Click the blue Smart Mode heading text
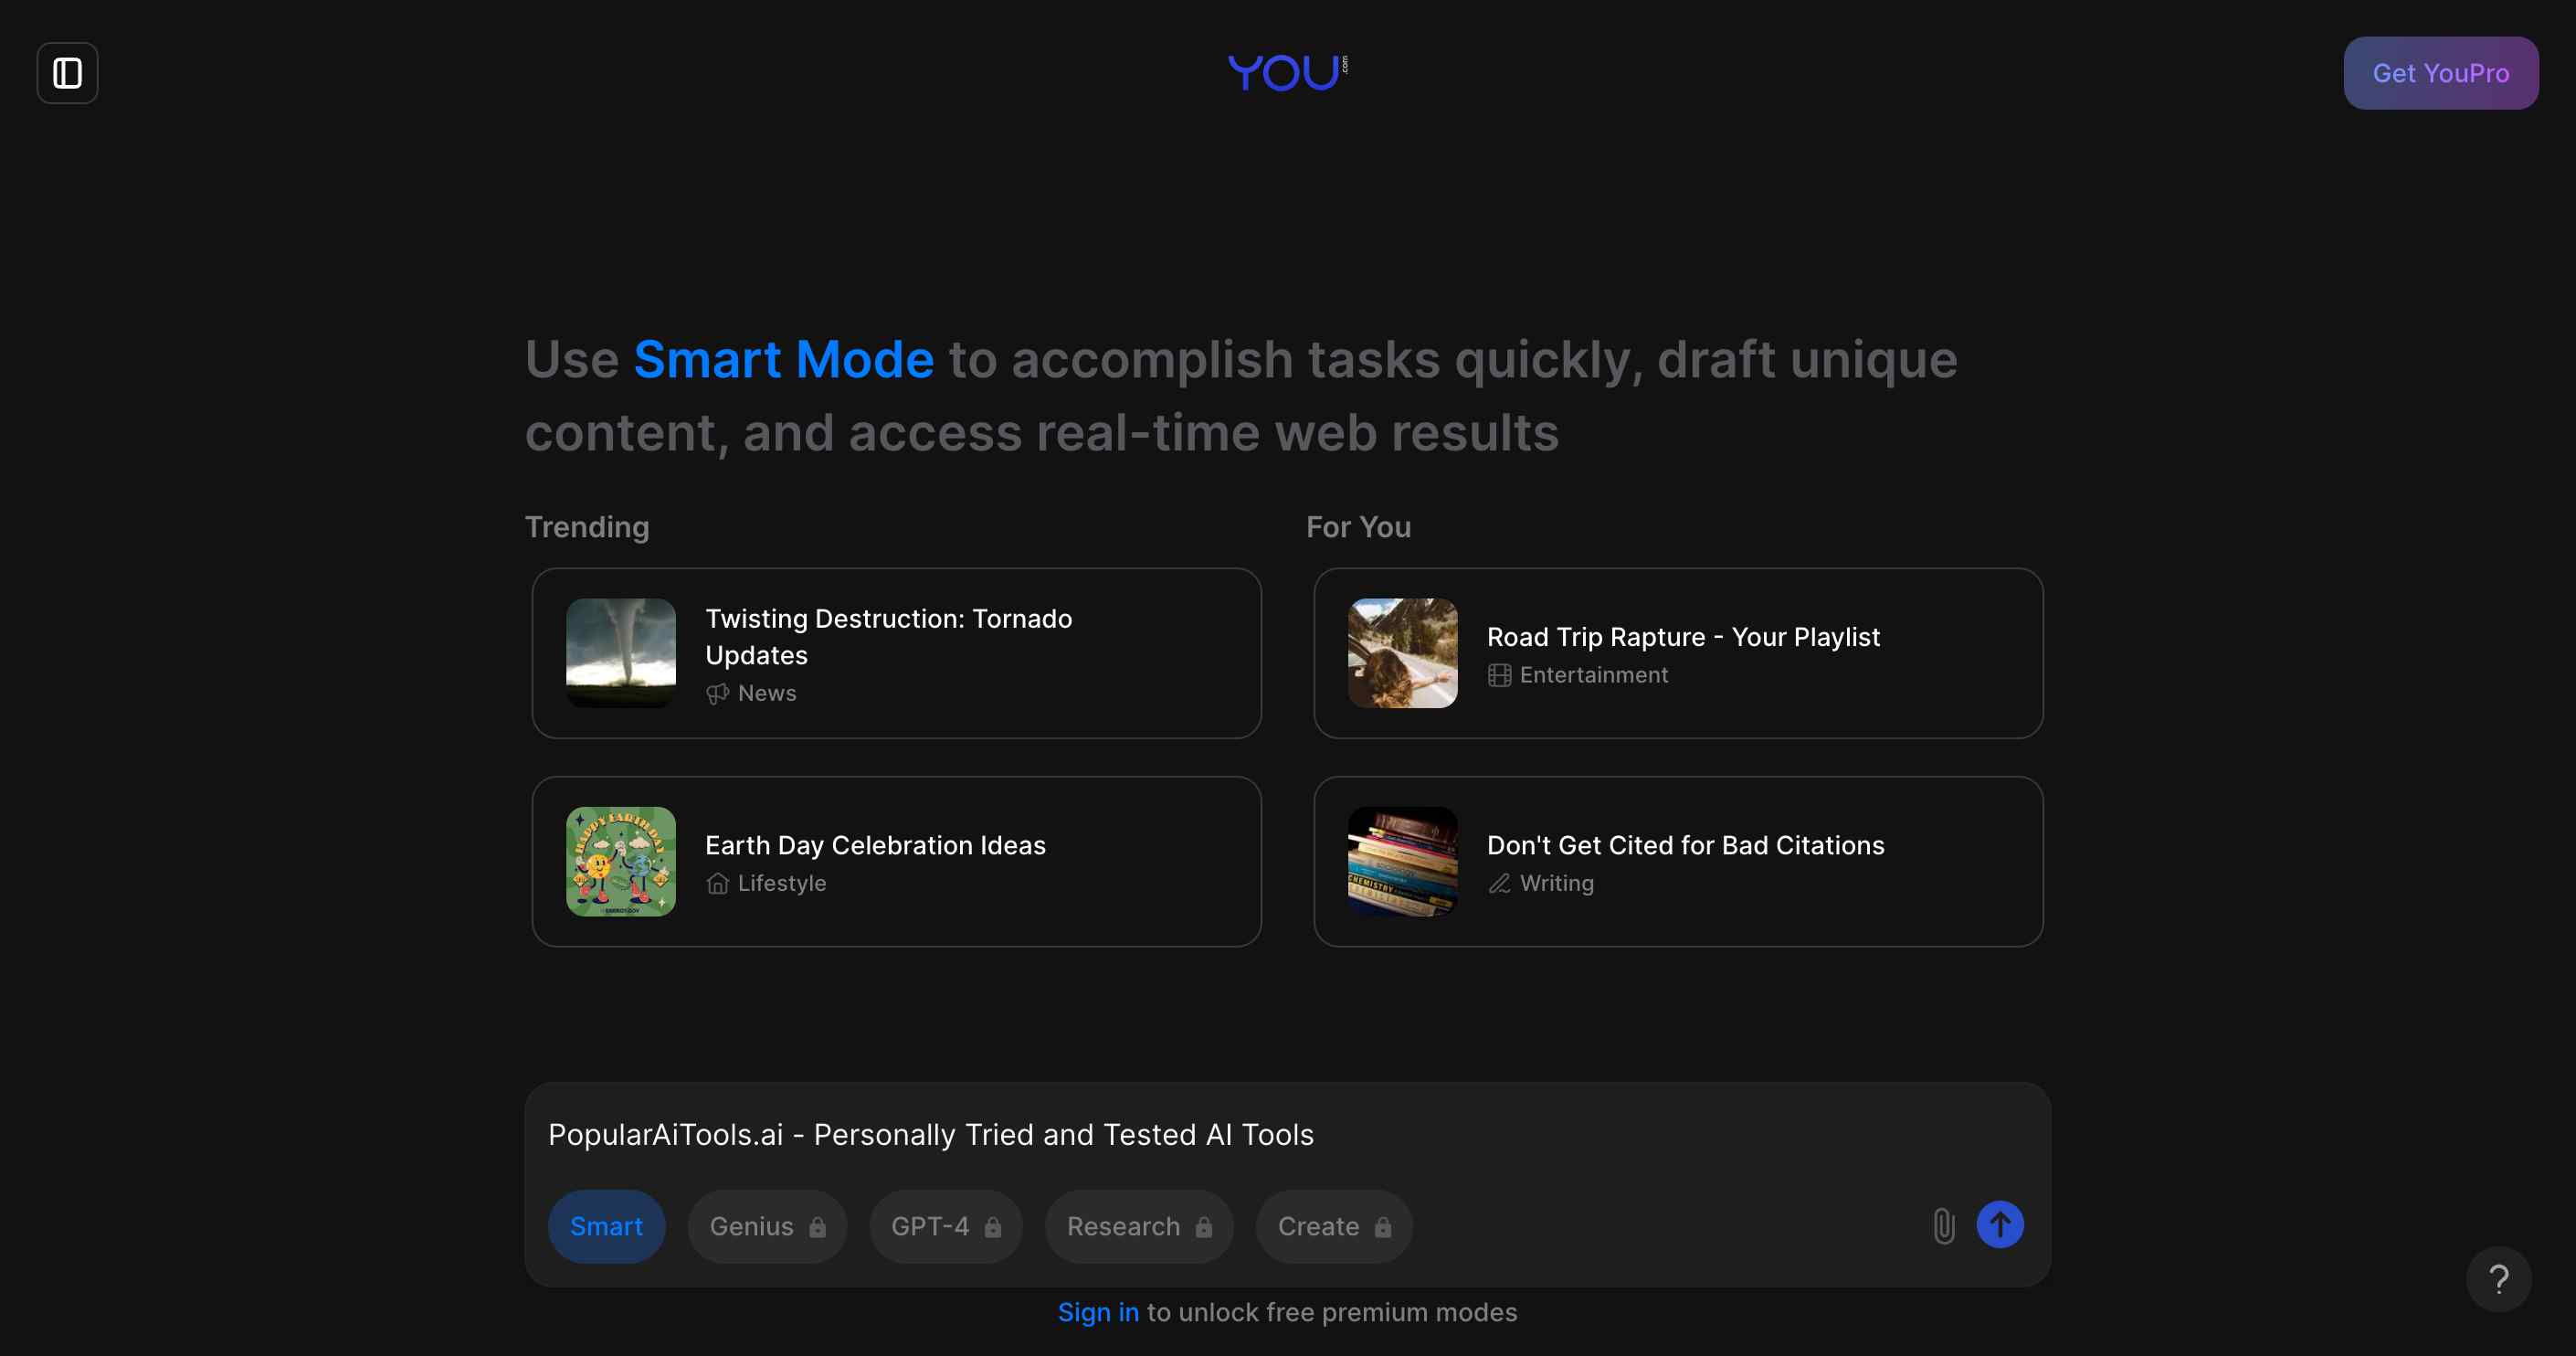The height and width of the screenshot is (1356, 2576). (783, 359)
